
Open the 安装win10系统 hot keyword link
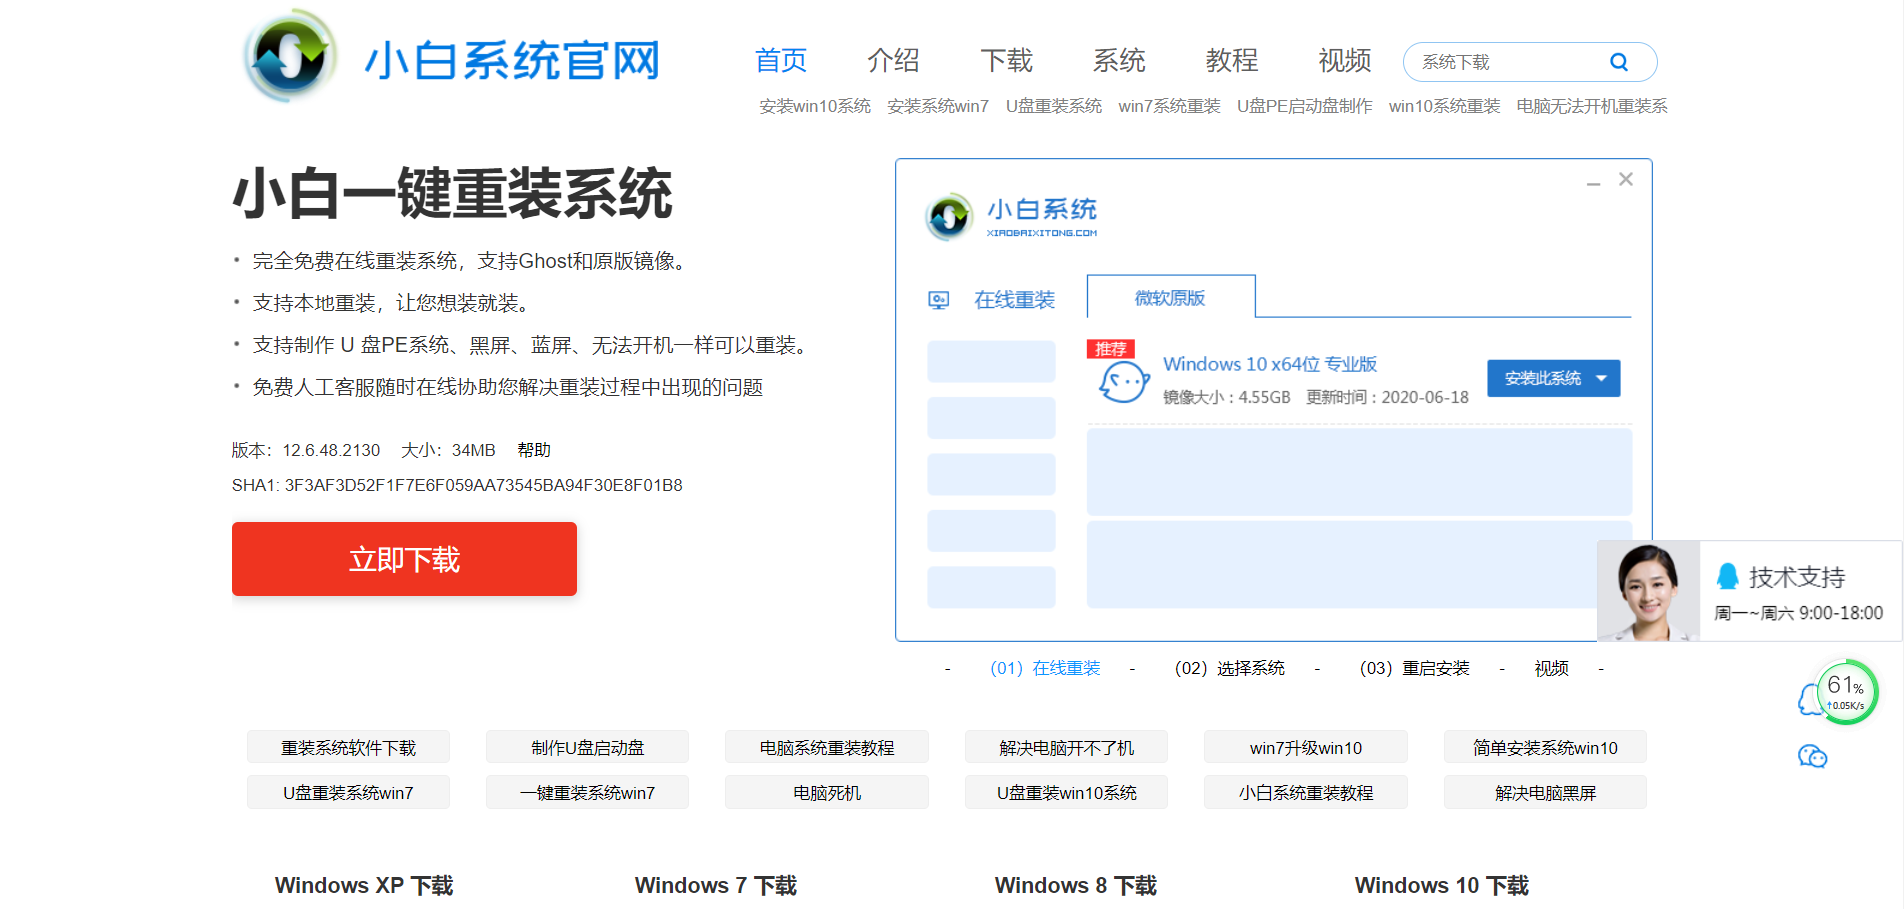[814, 106]
